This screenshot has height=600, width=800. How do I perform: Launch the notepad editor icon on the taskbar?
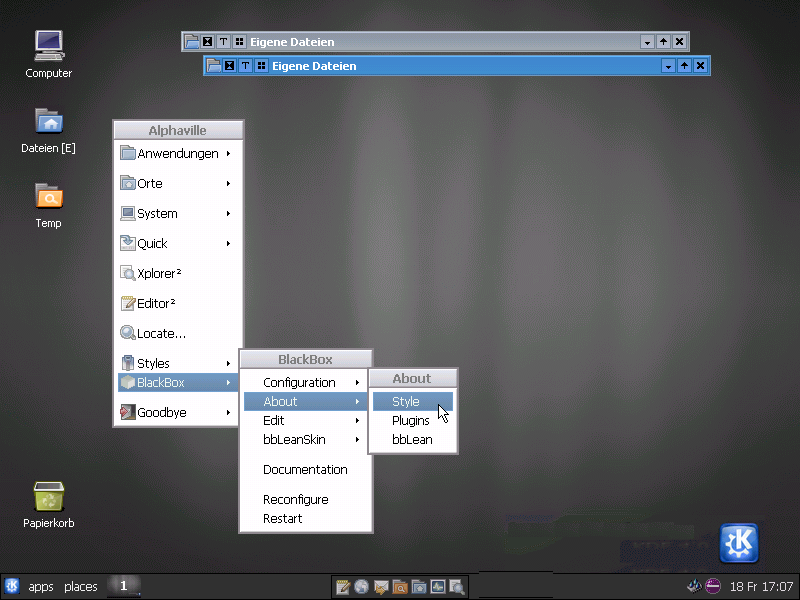coord(342,587)
